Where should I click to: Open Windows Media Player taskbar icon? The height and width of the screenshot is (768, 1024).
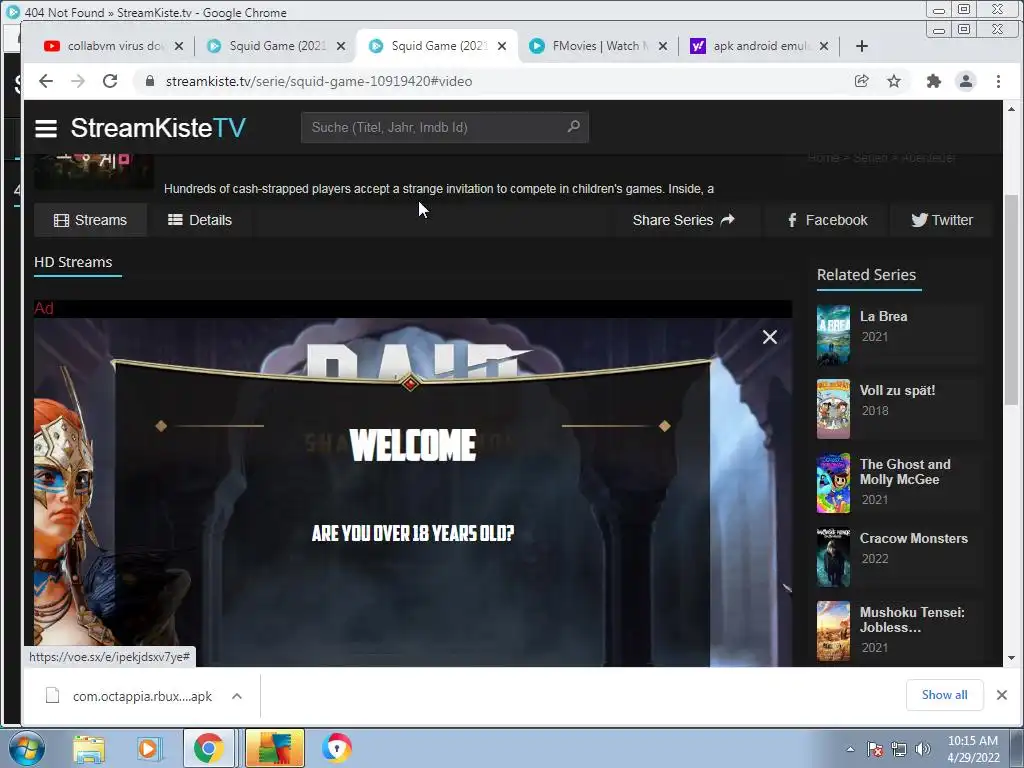pos(148,748)
